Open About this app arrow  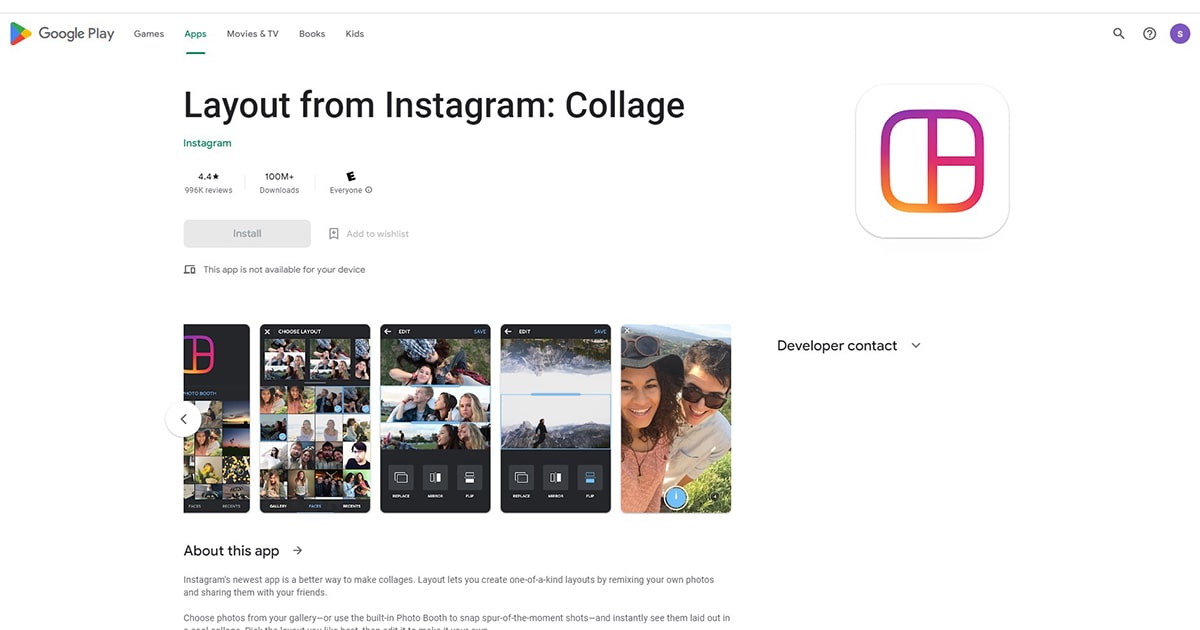coord(297,551)
